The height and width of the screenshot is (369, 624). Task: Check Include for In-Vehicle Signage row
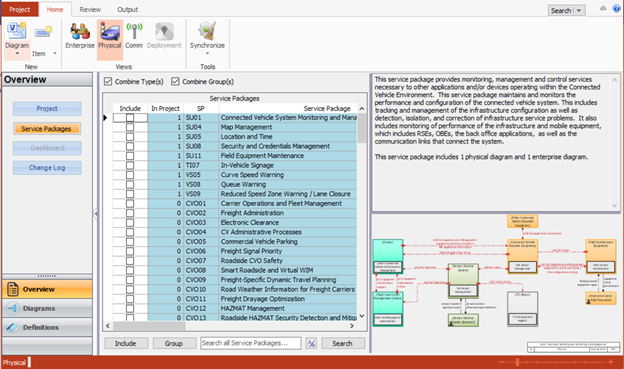tap(130, 166)
